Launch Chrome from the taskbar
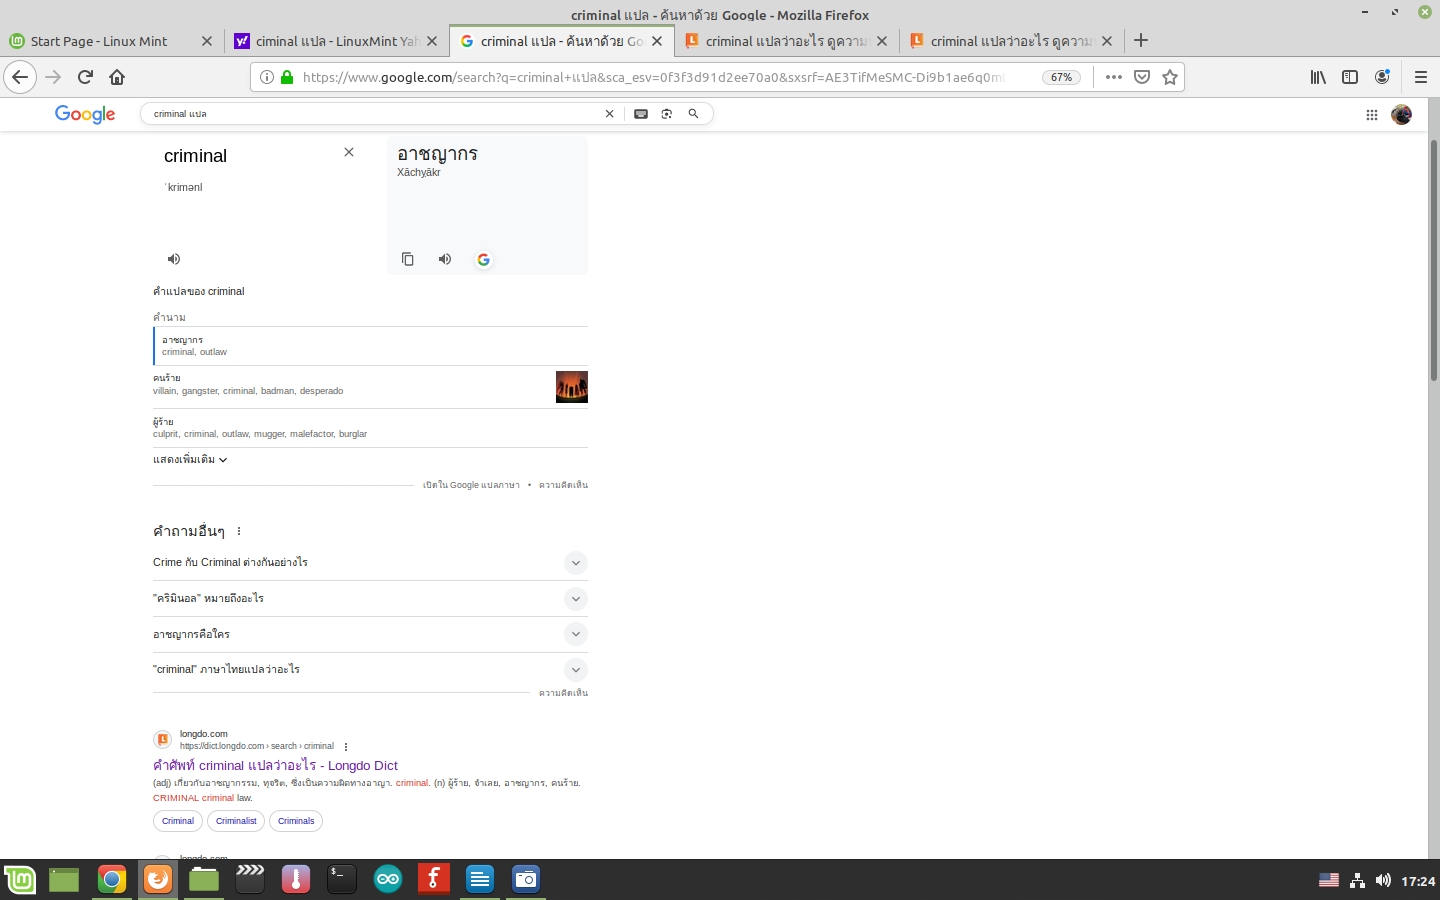 click(112, 879)
